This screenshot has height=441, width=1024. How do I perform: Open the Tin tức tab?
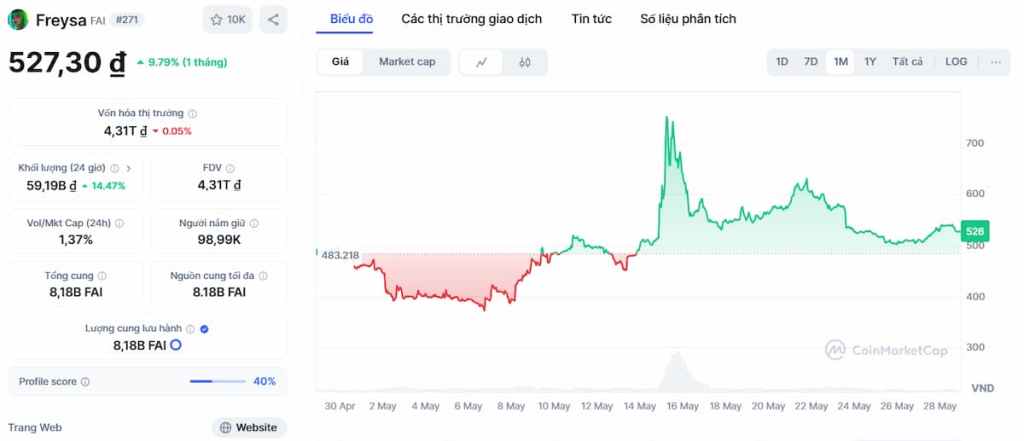click(591, 19)
